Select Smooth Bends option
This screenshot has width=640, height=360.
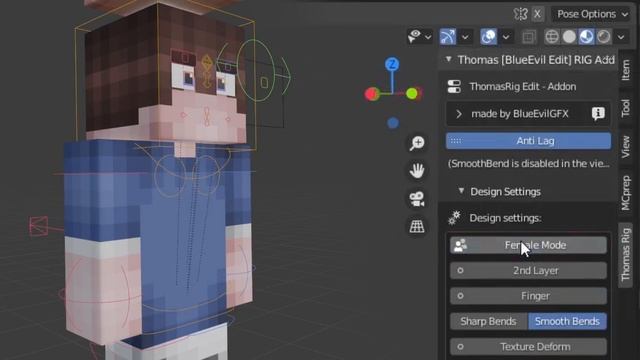[567, 321]
